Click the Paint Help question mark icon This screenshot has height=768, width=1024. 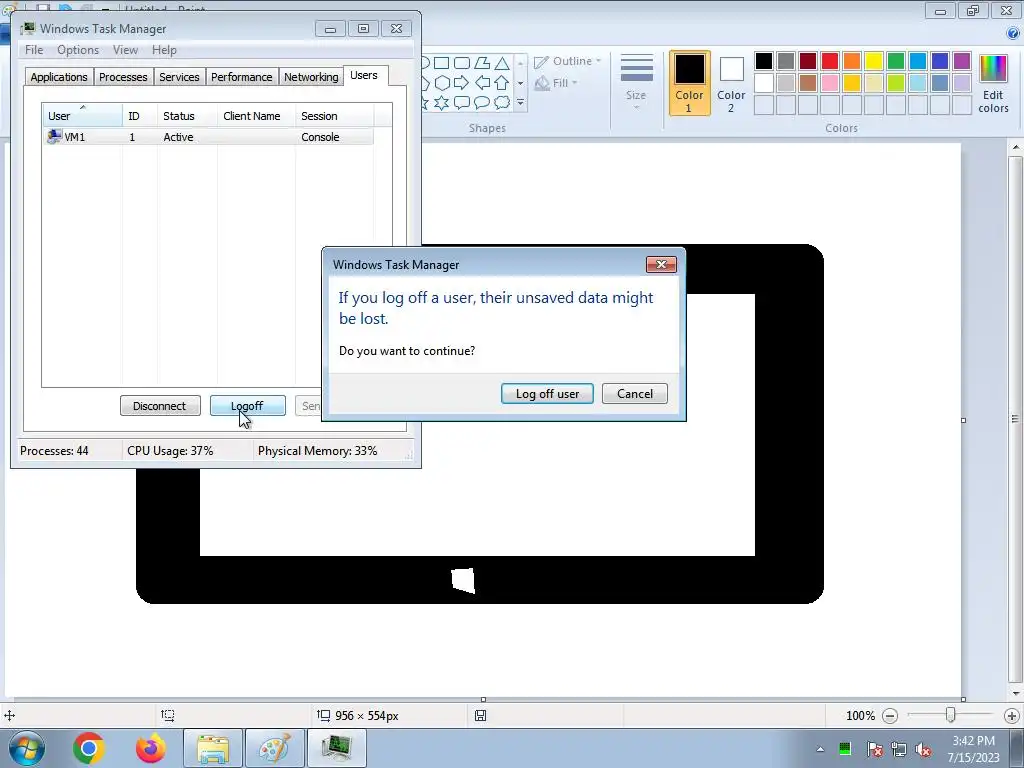tap(1013, 33)
